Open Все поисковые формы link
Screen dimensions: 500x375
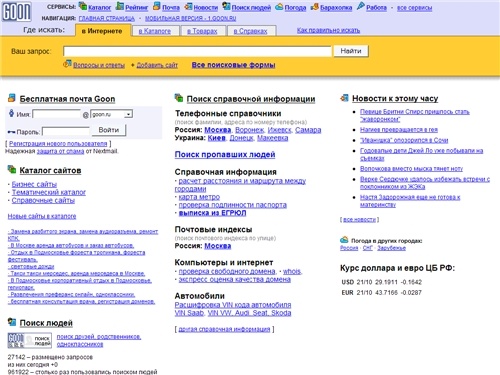tap(233, 65)
